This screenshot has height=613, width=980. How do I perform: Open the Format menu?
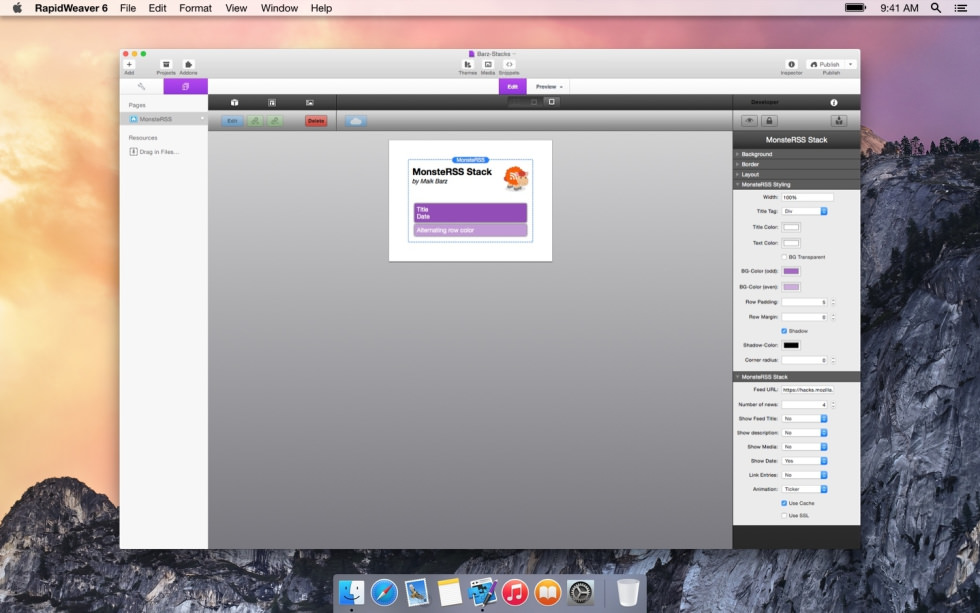tap(196, 8)
